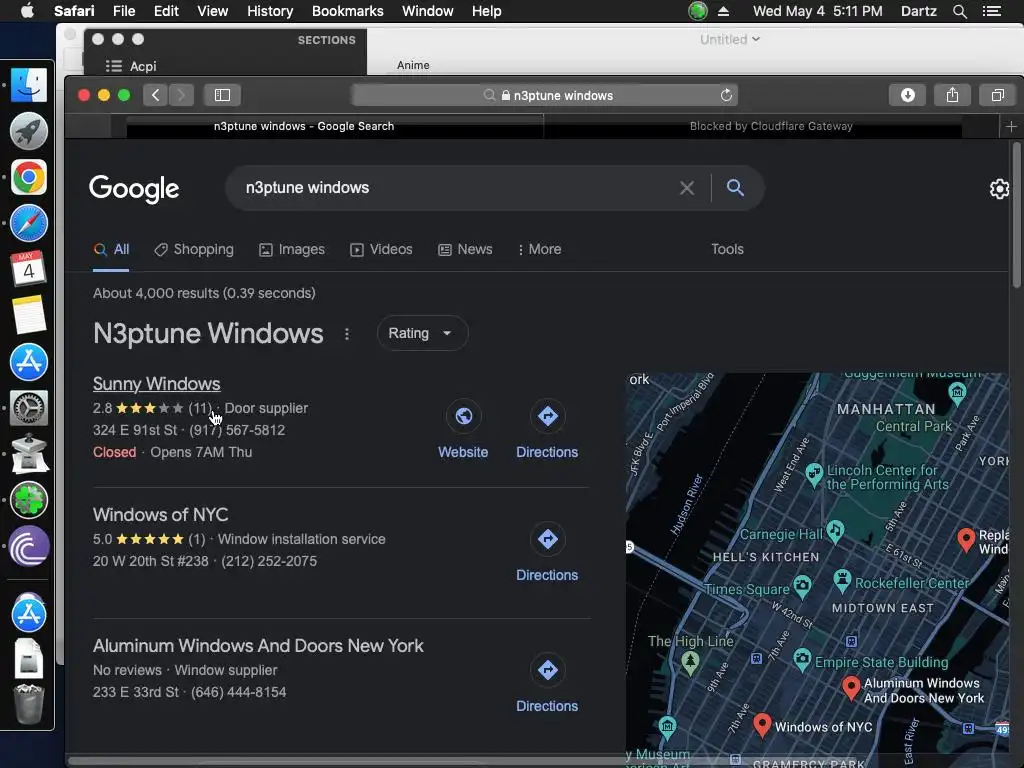The image size is (1024, 768).
Task: Click Safari back navigation arrow
Action: (x=155, y=95)
